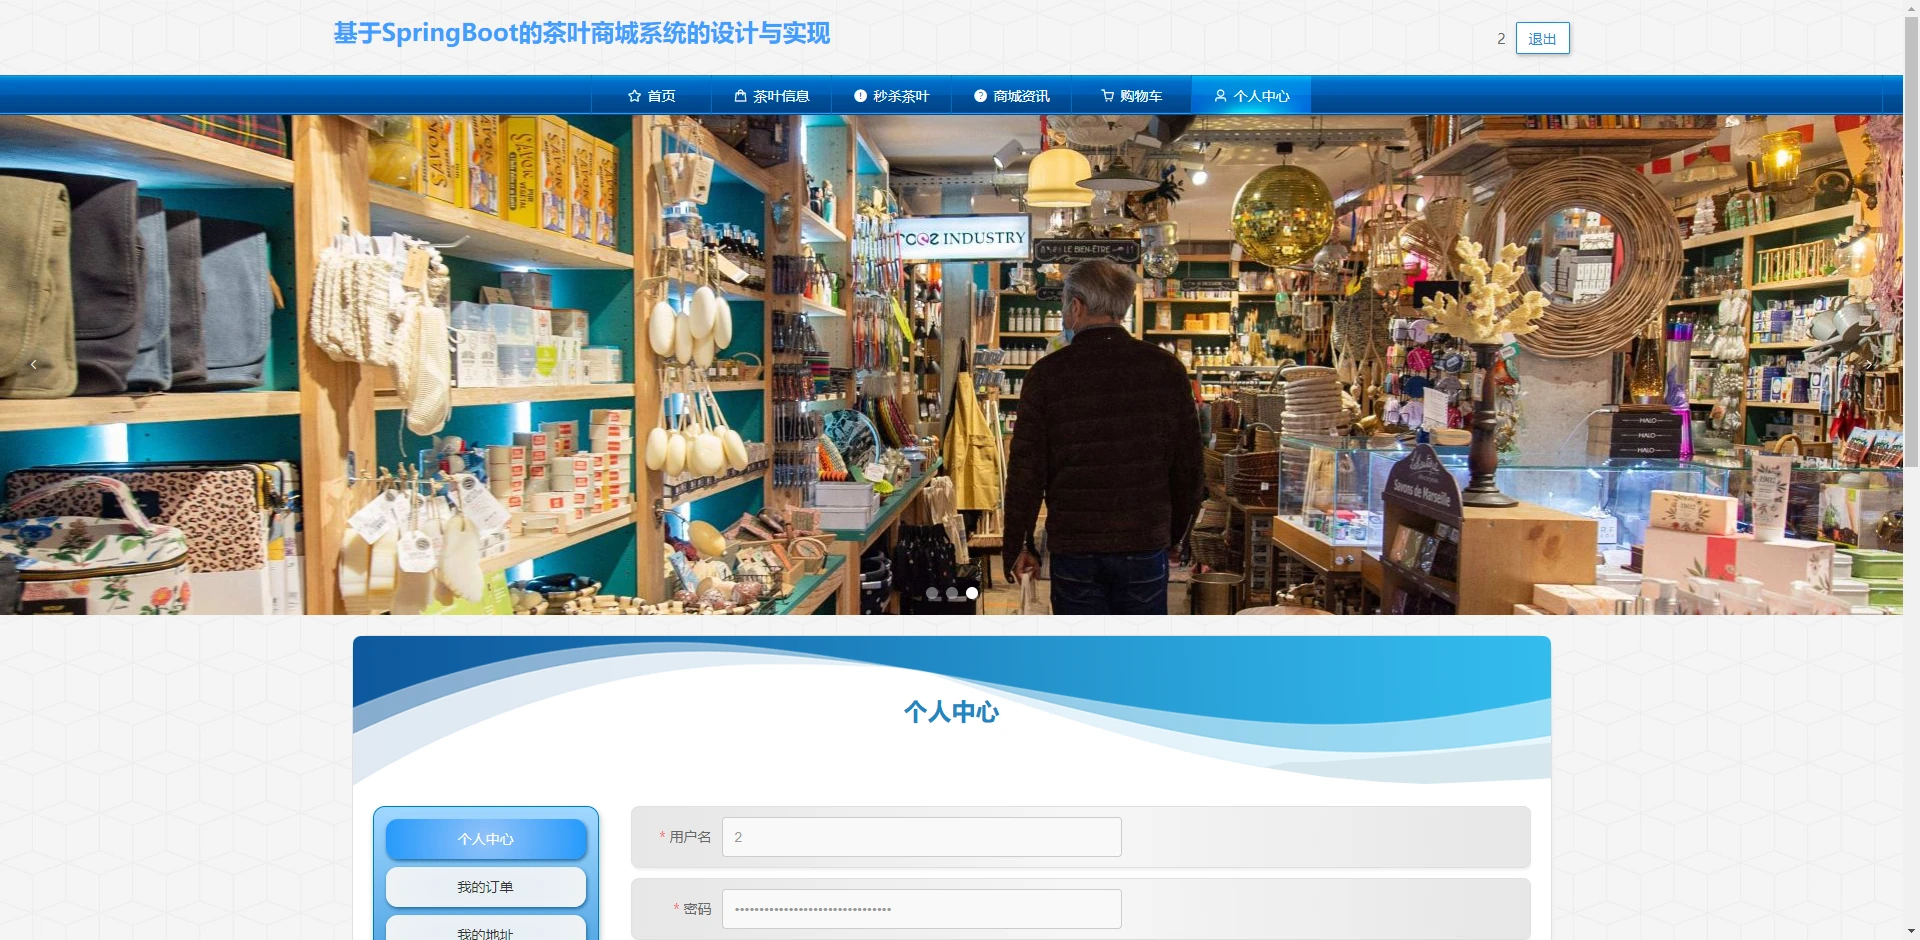Select the second carousel indicator dot
Viewport: 1920px width, 940px height.
pyautogui.click(x=952, y=592)
